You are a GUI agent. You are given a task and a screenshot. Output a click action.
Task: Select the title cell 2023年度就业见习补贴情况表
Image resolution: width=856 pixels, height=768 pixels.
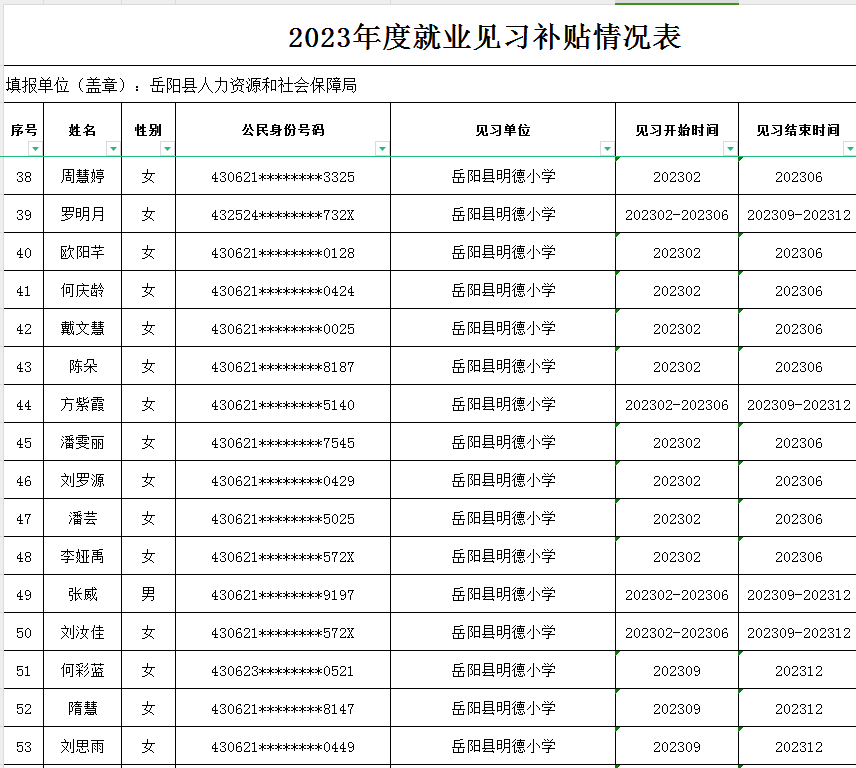485,38
